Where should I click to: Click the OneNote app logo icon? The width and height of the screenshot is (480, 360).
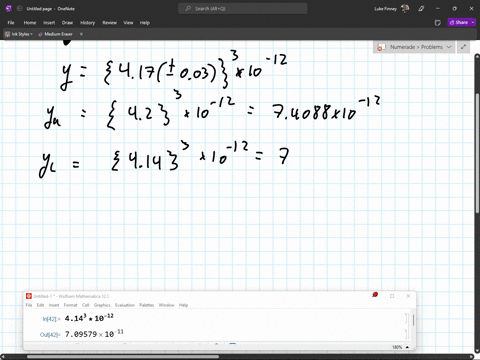tap(9, 9)
